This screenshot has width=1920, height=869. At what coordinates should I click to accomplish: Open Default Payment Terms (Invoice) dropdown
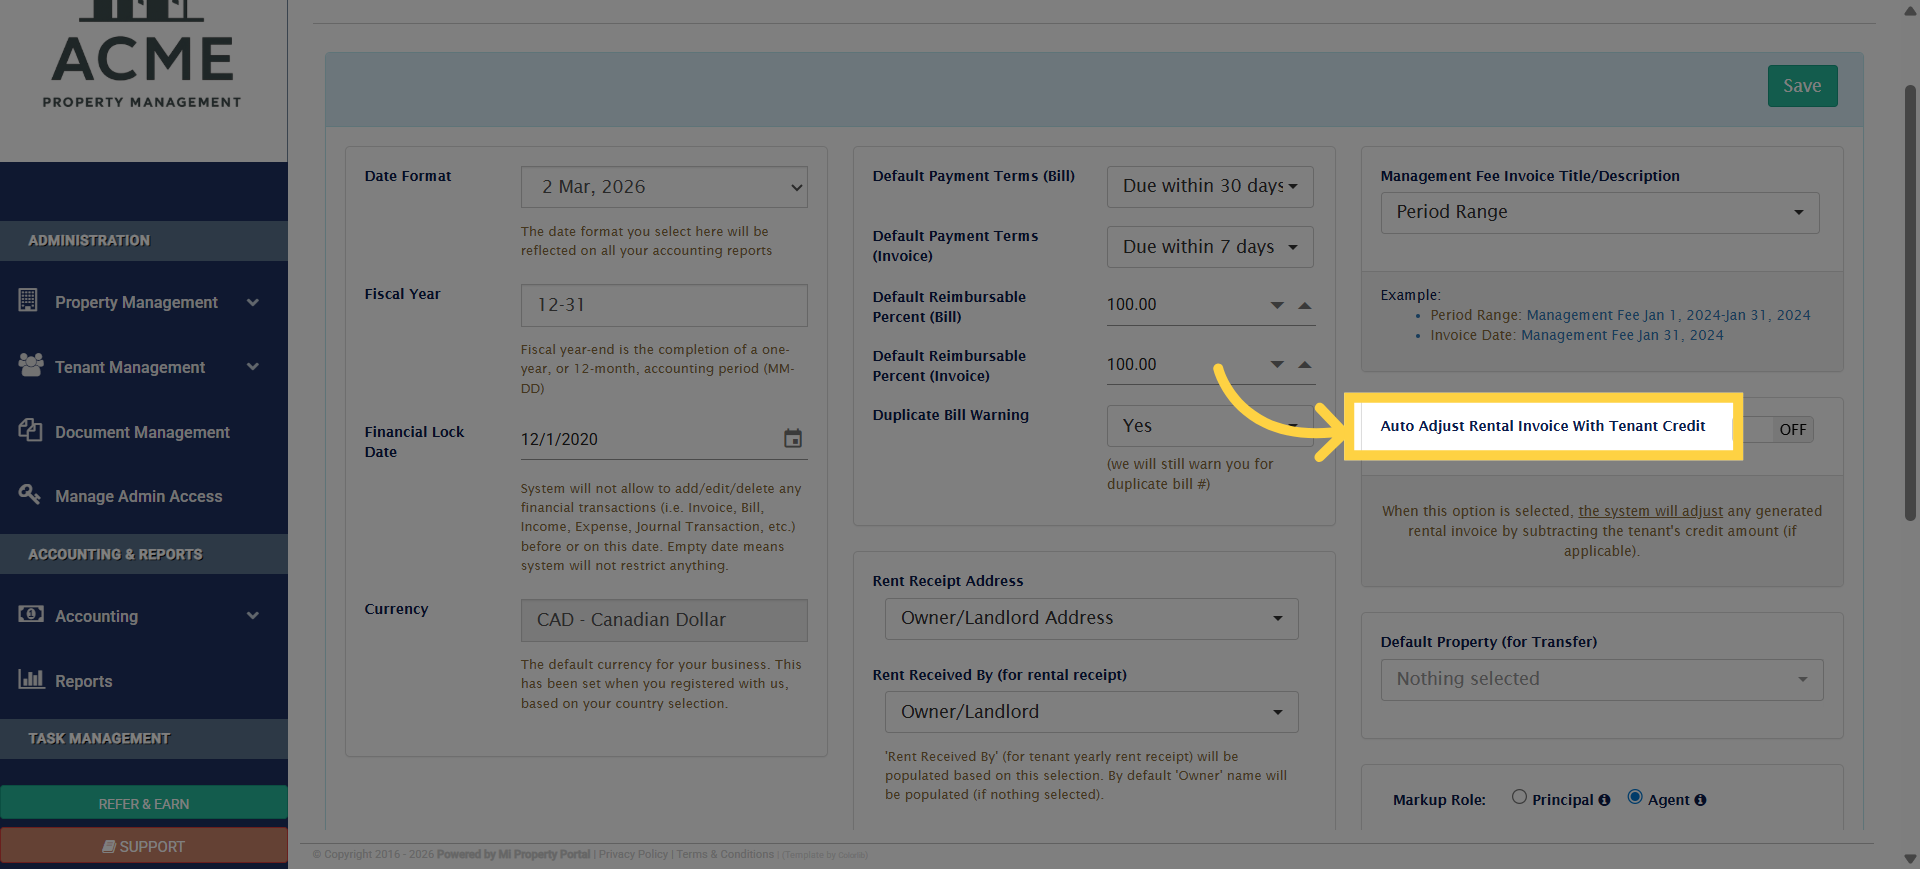pyautogui.click(x=1210, y=247)
